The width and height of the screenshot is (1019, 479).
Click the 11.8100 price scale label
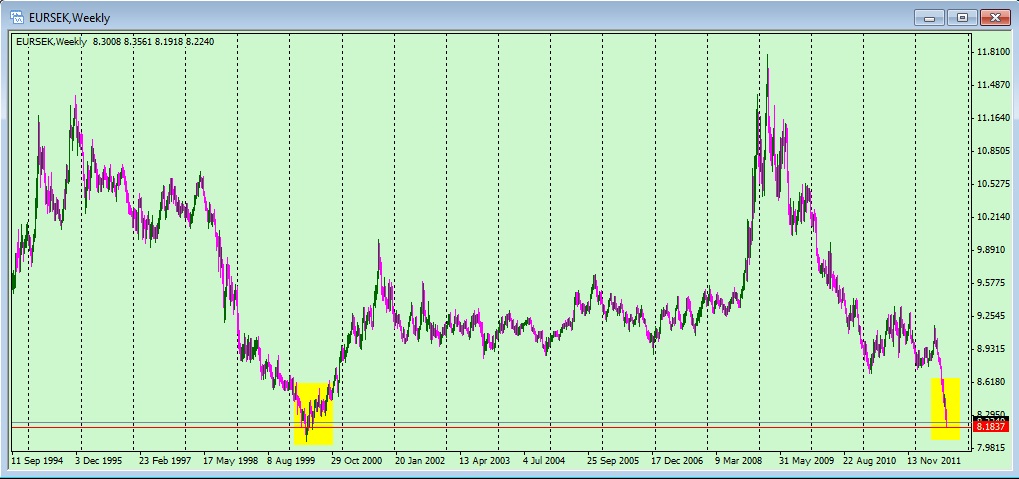[x=993, y=51]
